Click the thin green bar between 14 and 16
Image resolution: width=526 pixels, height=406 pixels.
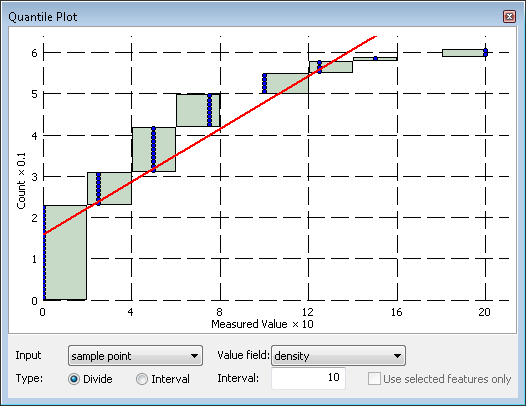375,59
